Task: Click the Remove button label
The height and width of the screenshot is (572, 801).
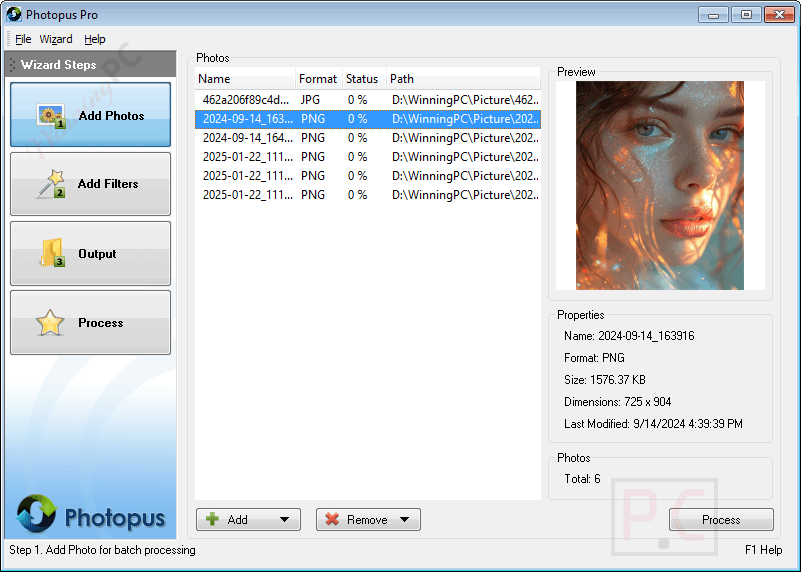Action: click(x=367, y=519)
